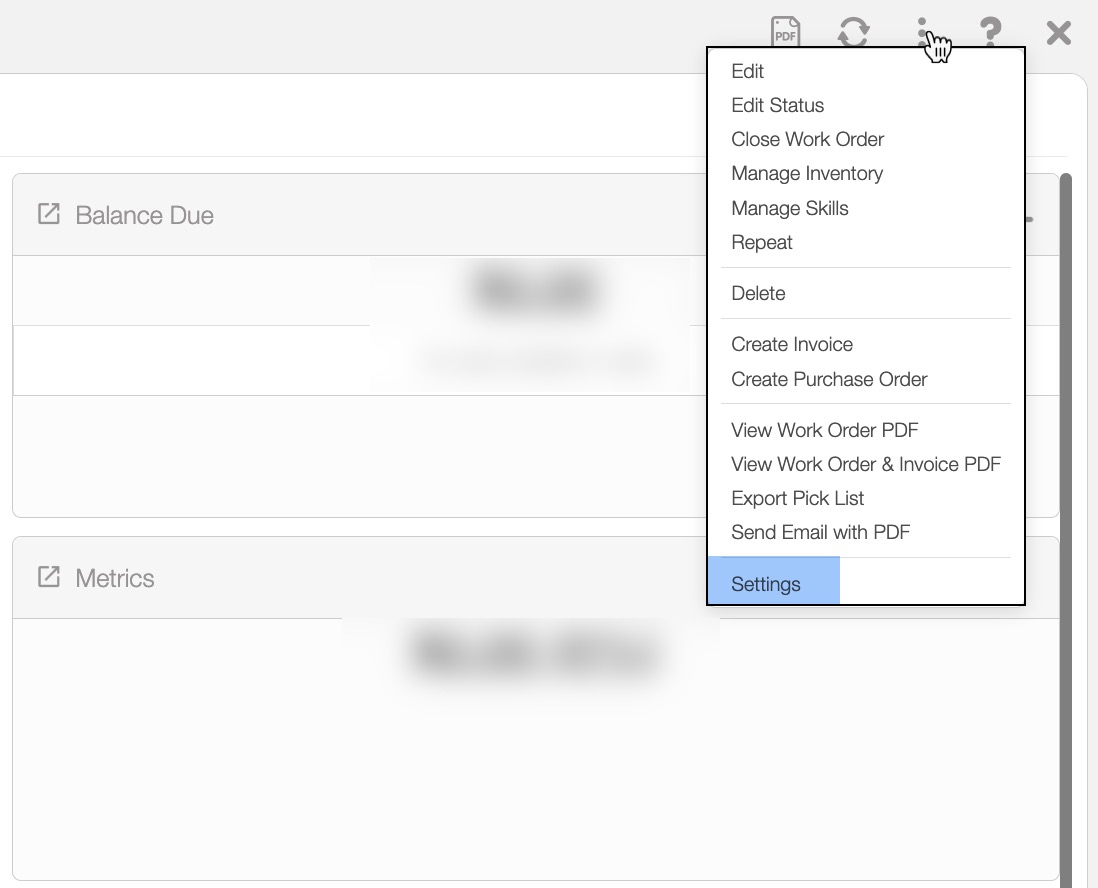Open help via the question mark icon
The image size is (1098, 888).
tap(990, 32)
